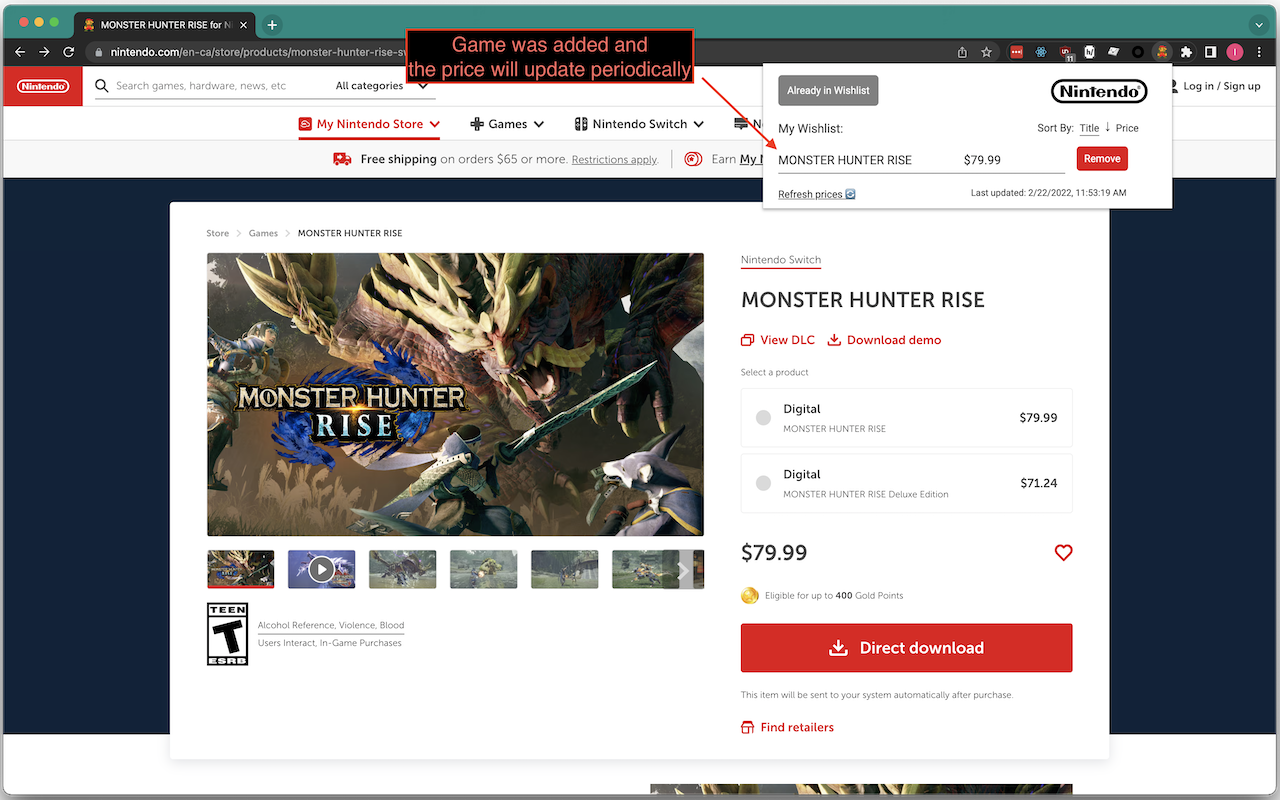Click the Mario wishlist extension icon

pyautogui.click(x=1162, y=52)
